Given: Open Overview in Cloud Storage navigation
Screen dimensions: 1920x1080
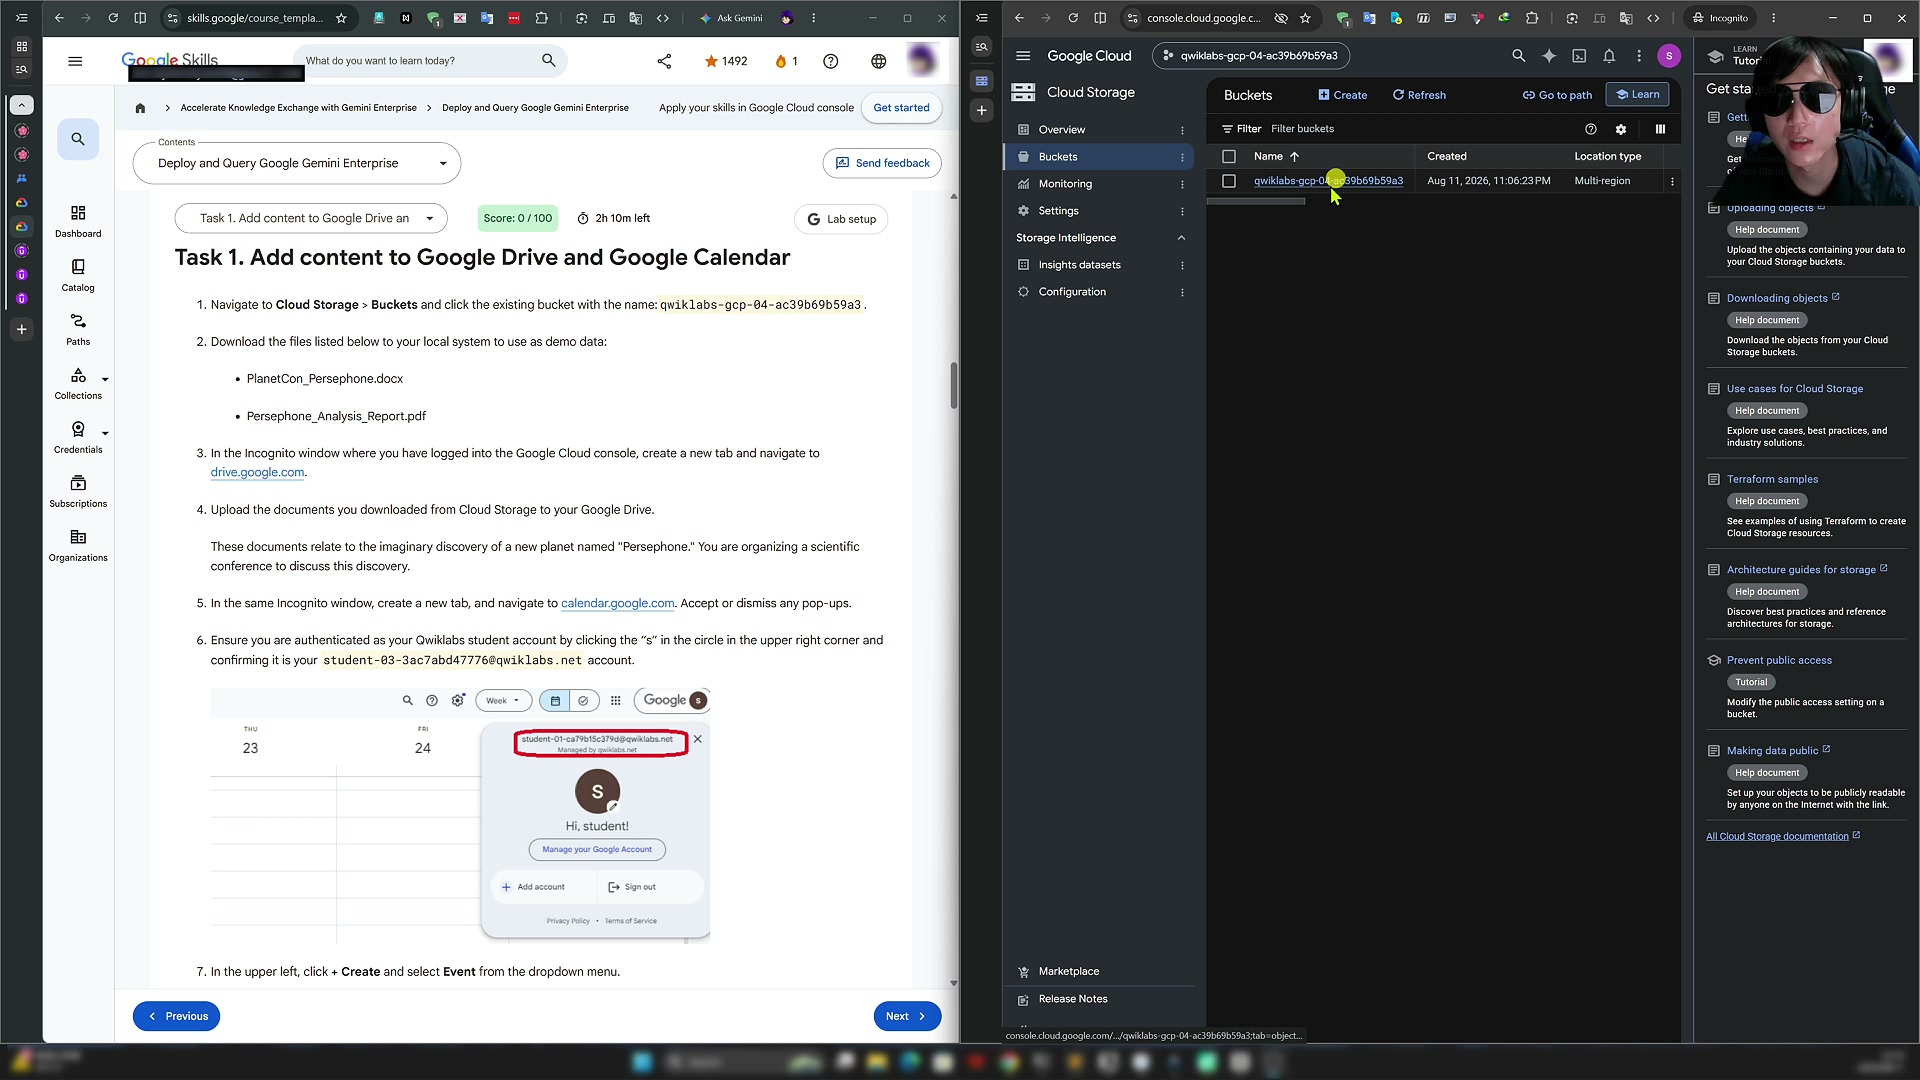Looking at the screenshot, I should tap(1061, 130).
